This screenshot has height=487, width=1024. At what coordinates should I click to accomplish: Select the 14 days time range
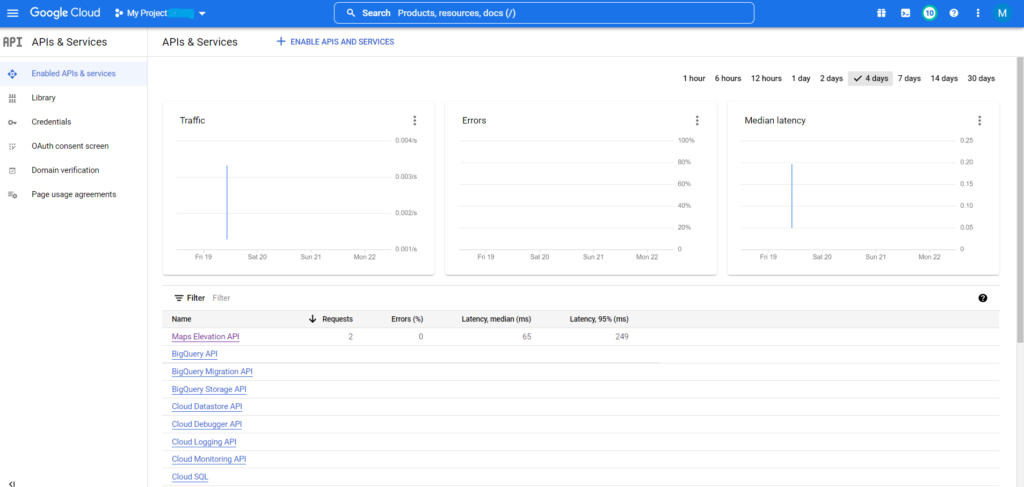tap(944, 78)
